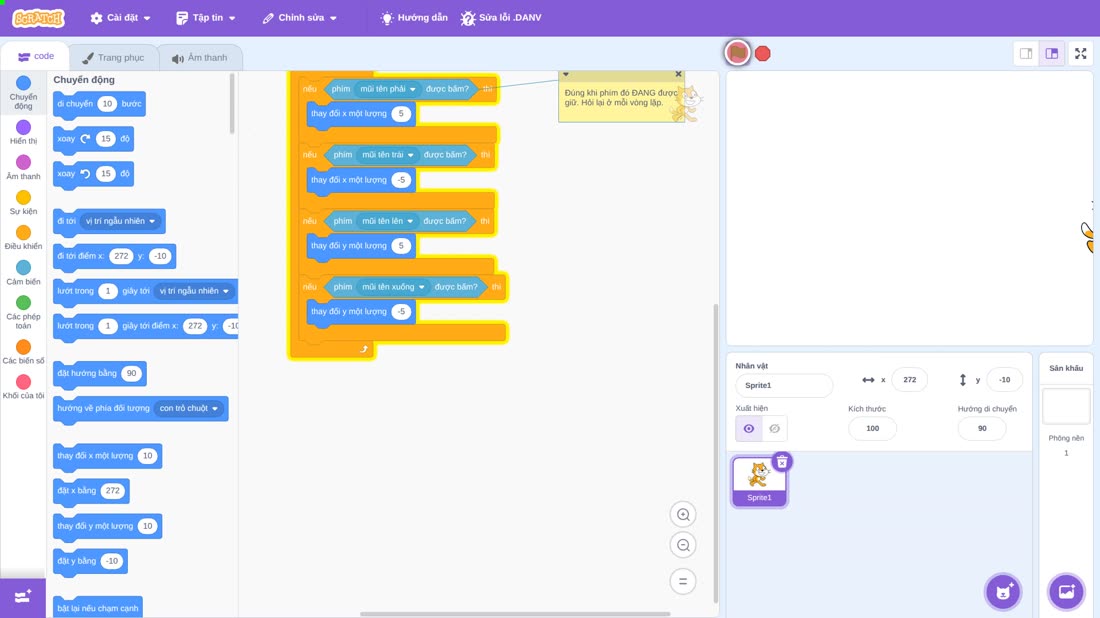Switch to the Trang phục tab
Viewport: 1100px width, 618px height.
tap(113, 58)
